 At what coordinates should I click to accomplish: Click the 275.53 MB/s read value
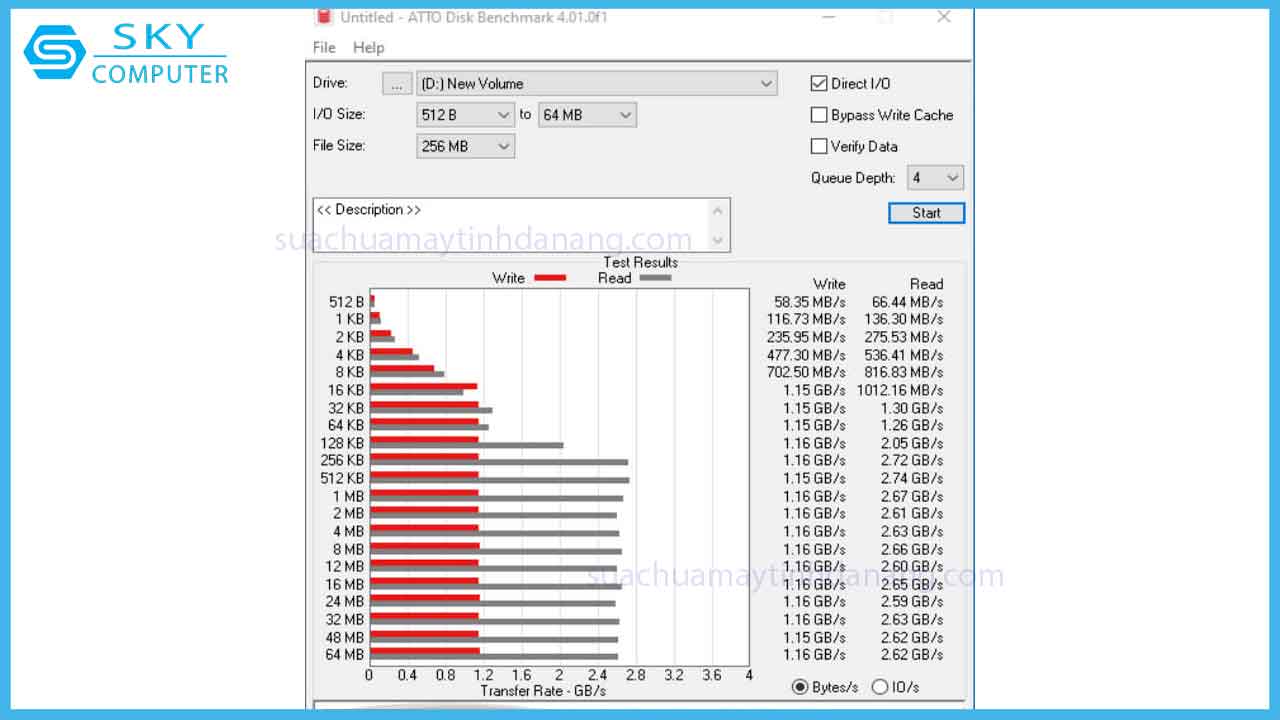pyautogui.click(x=903, y=337)
